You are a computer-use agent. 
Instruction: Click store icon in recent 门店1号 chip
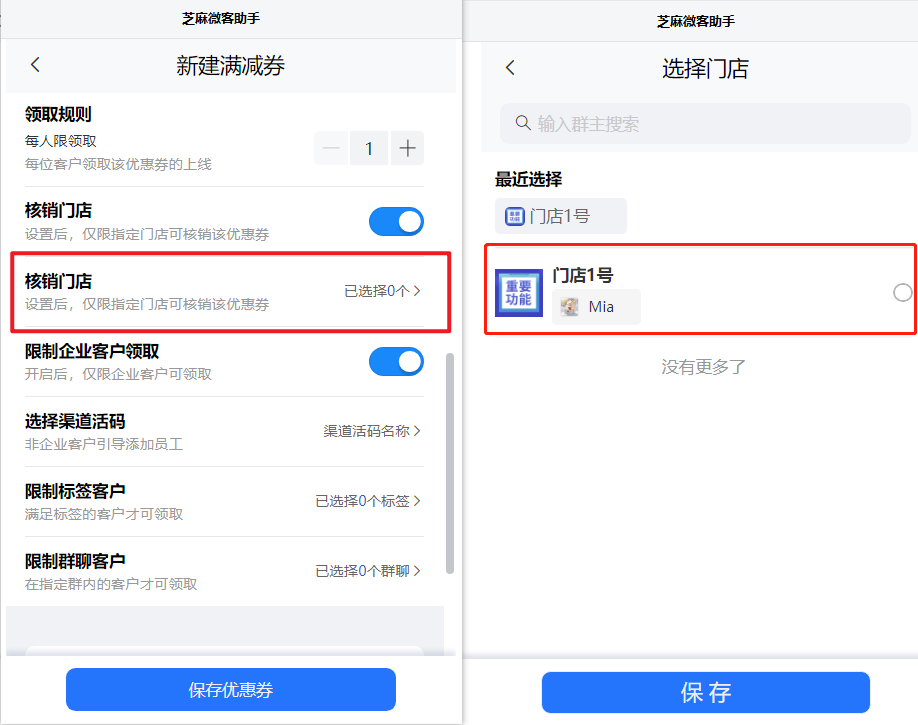[515, 217]
